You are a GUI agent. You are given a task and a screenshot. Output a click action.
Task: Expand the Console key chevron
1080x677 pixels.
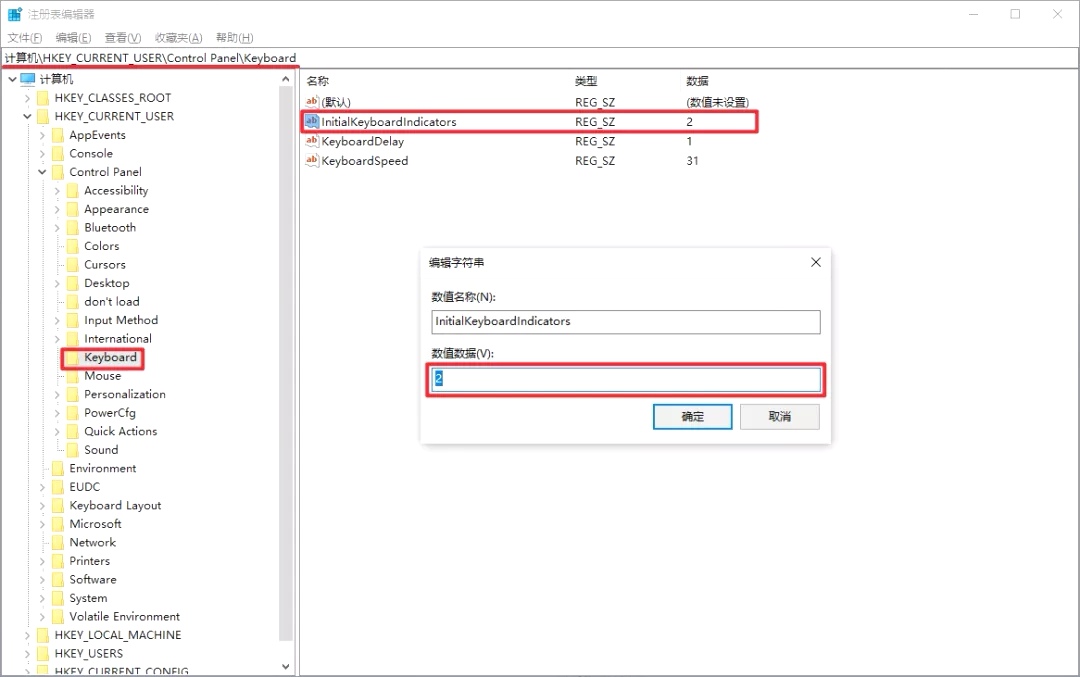(42, 154)
